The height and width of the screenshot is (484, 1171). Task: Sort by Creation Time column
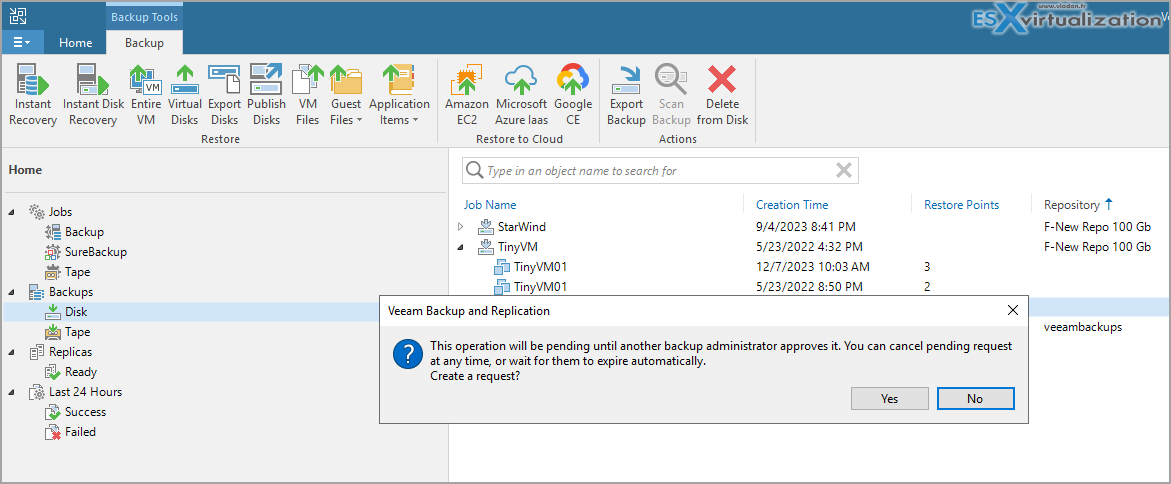click(x=792, y=205)
